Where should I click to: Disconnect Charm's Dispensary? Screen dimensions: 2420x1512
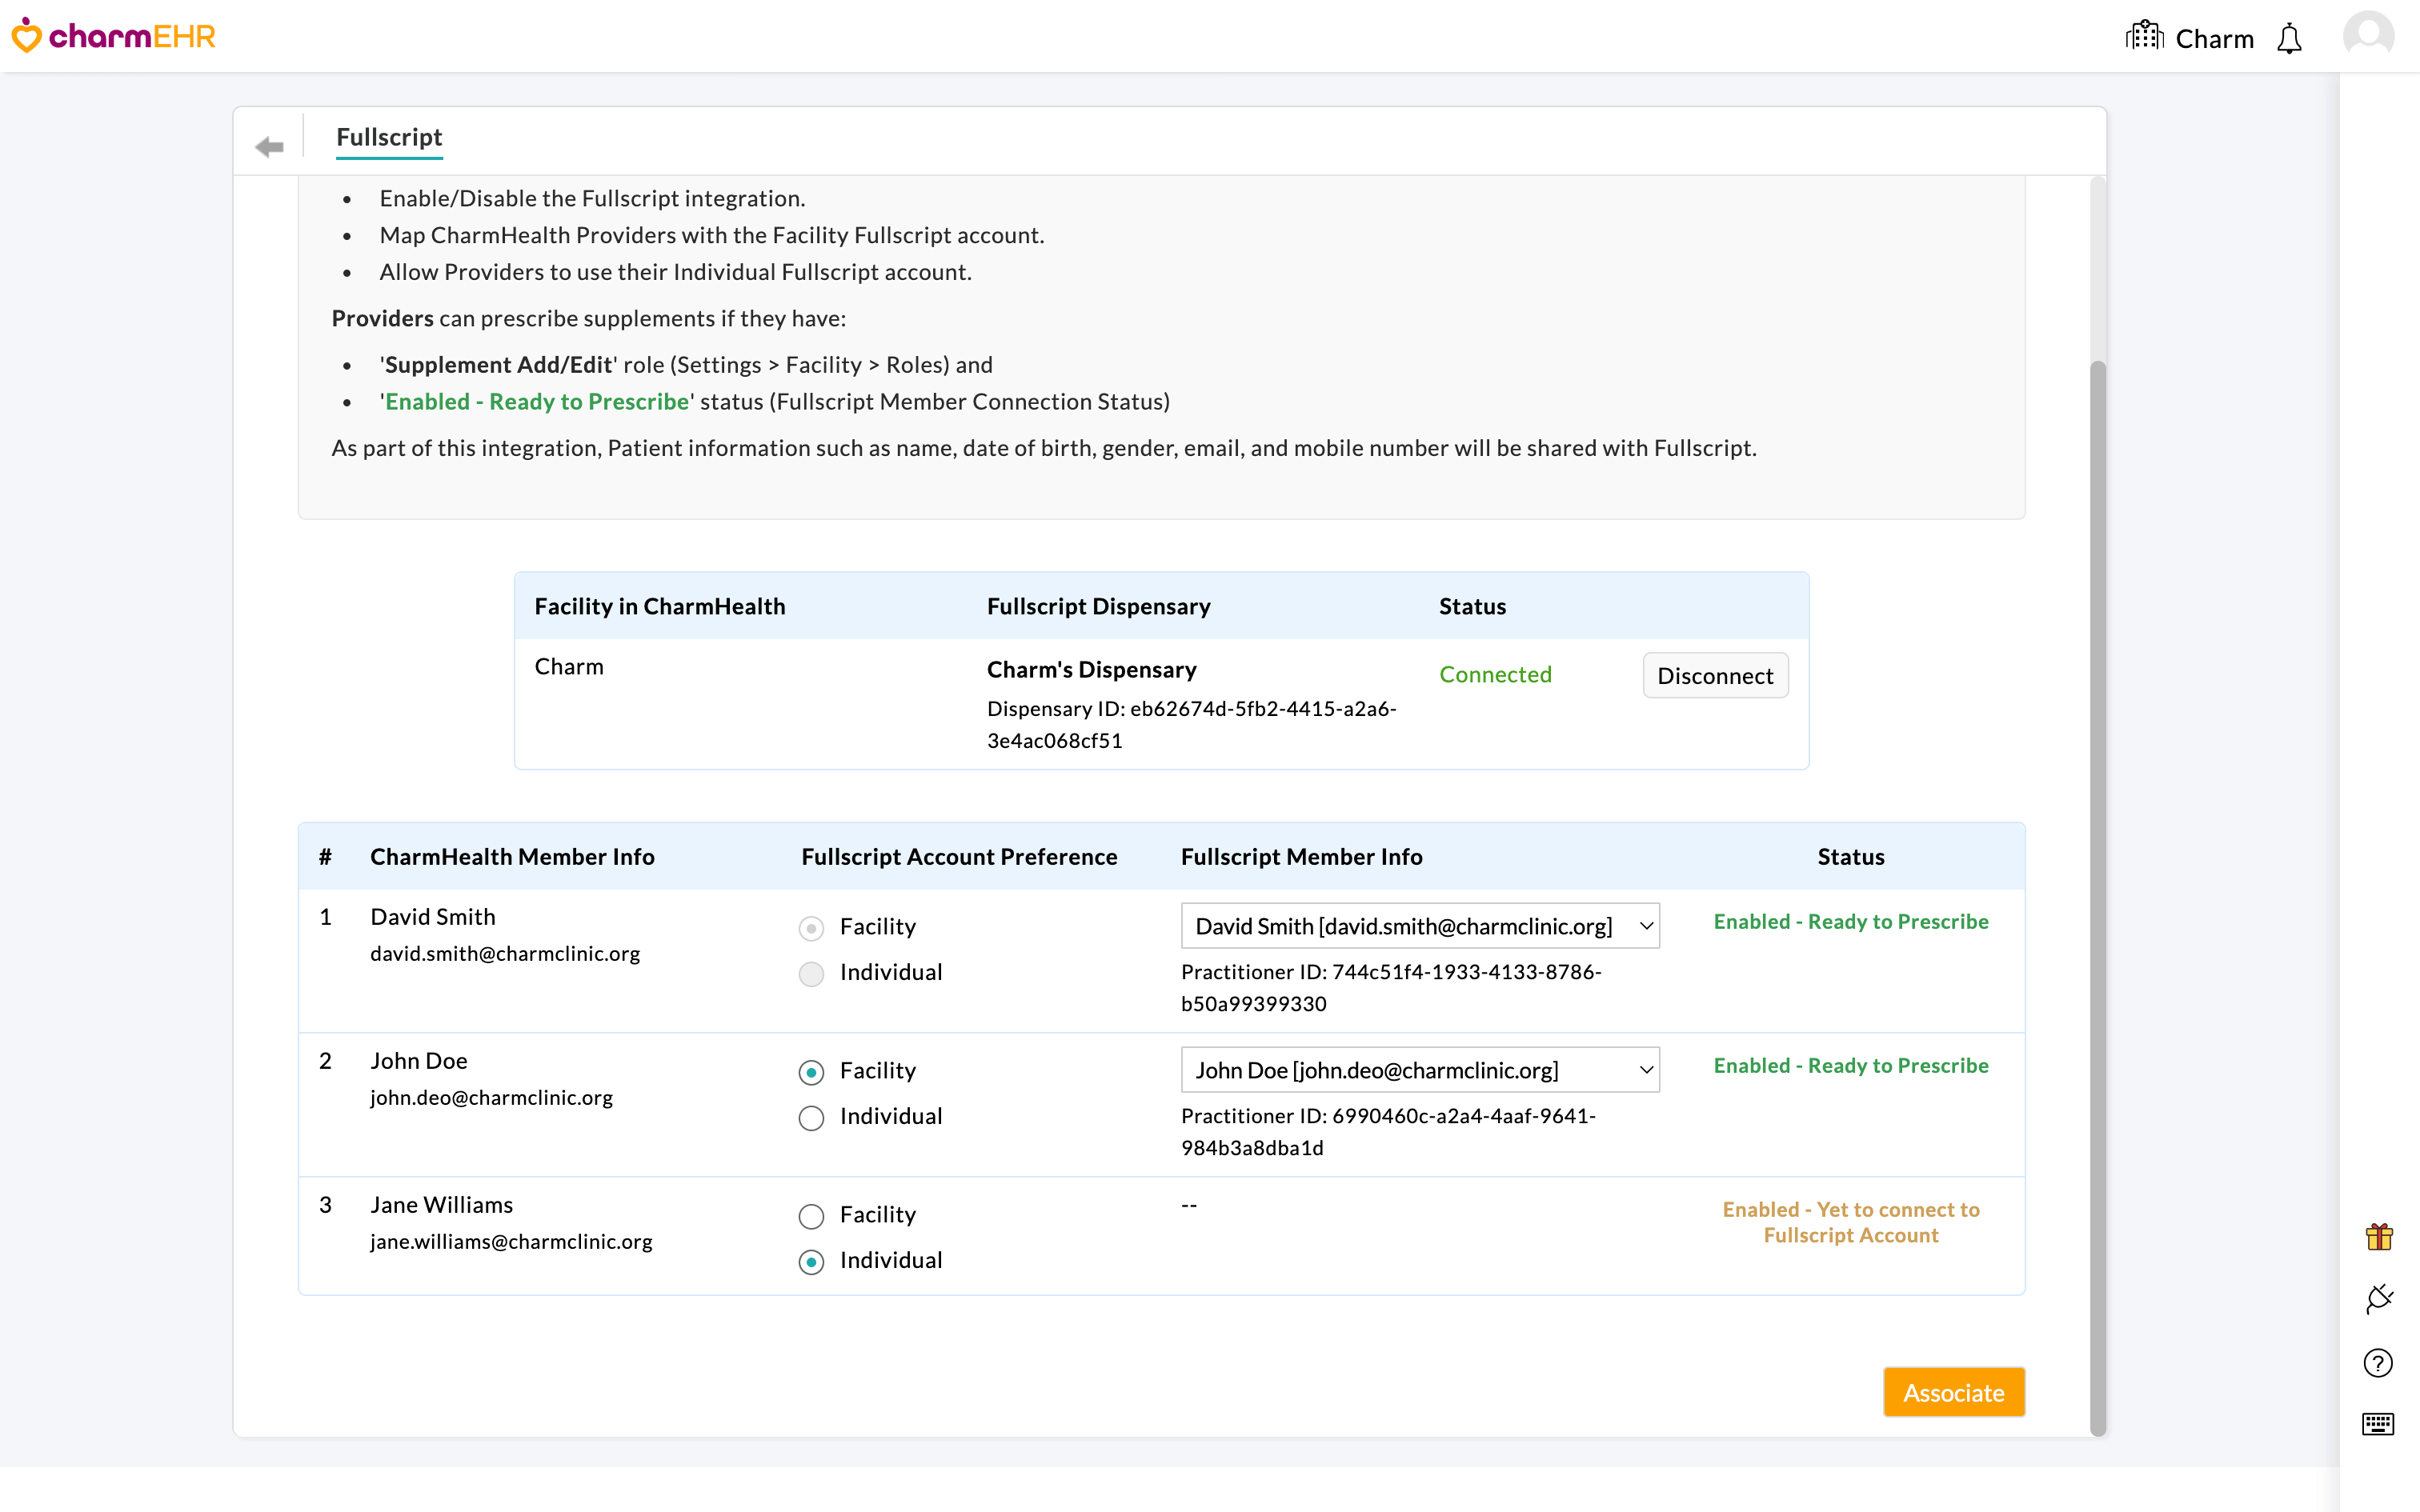(1714, 675)
